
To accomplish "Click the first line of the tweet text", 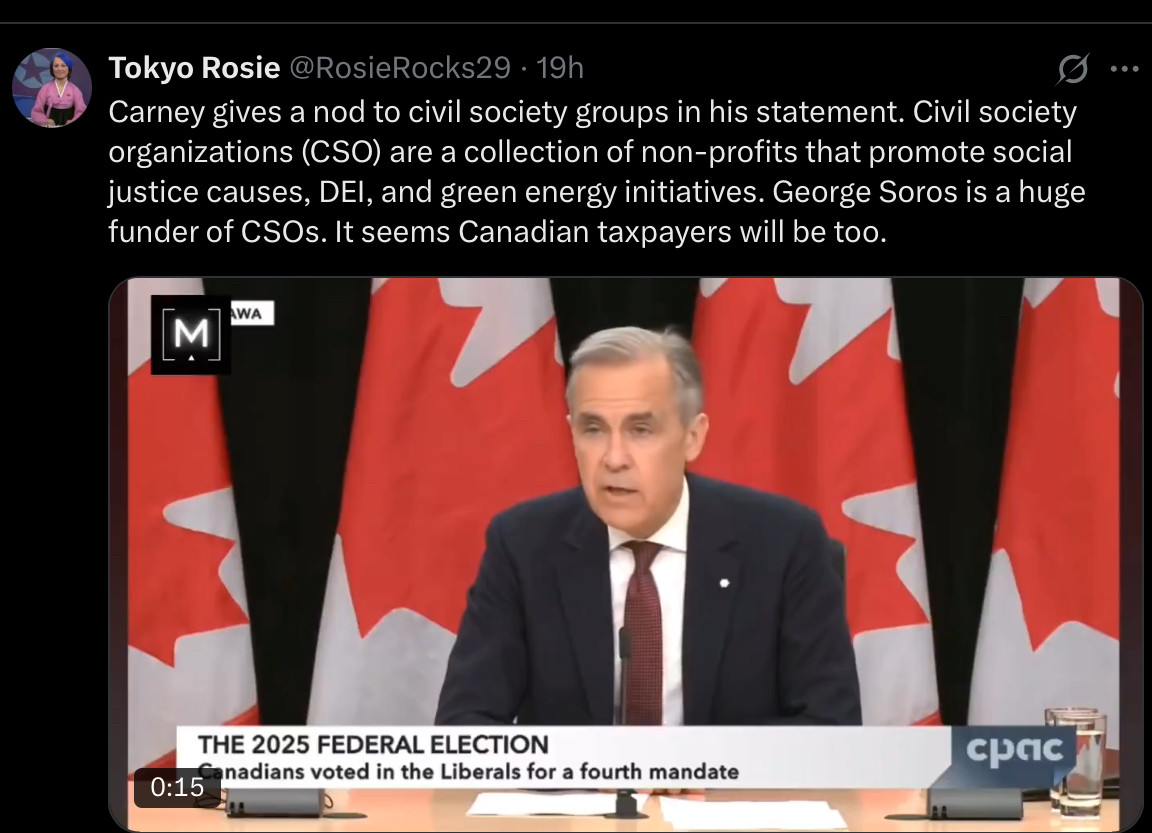I will (x=592, y=111).
